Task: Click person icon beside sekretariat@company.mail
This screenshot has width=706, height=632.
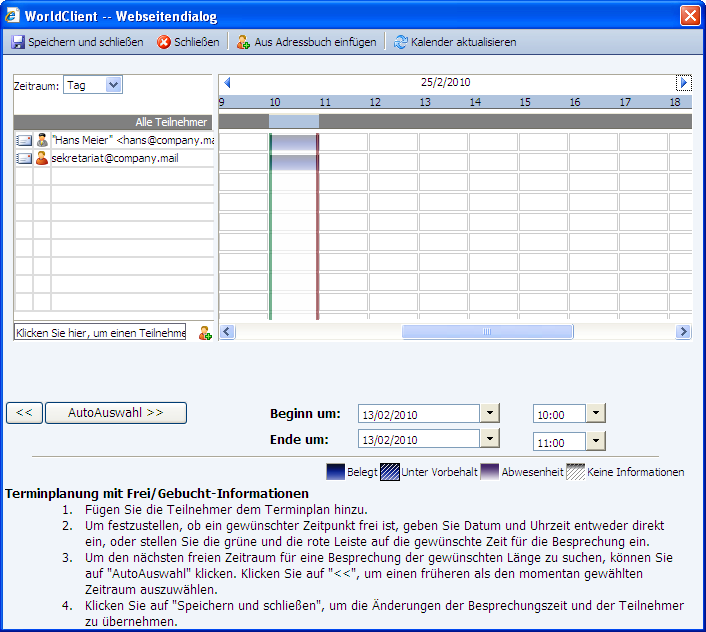Action: click(x=42, y=158)
